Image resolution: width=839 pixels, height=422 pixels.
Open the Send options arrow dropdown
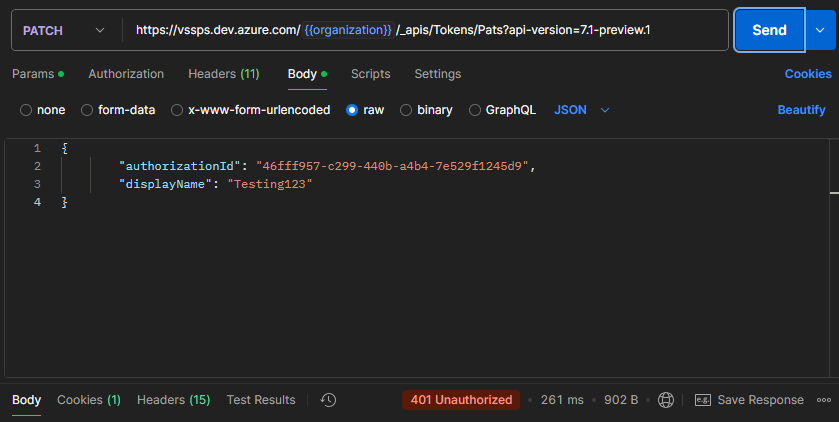click(820, 30)
